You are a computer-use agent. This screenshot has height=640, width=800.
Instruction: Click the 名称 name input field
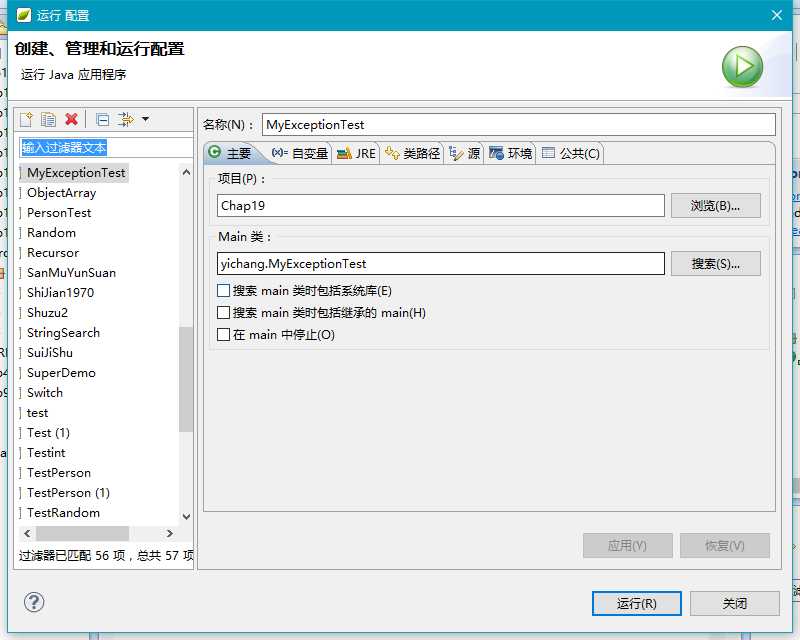click(518, 125)
